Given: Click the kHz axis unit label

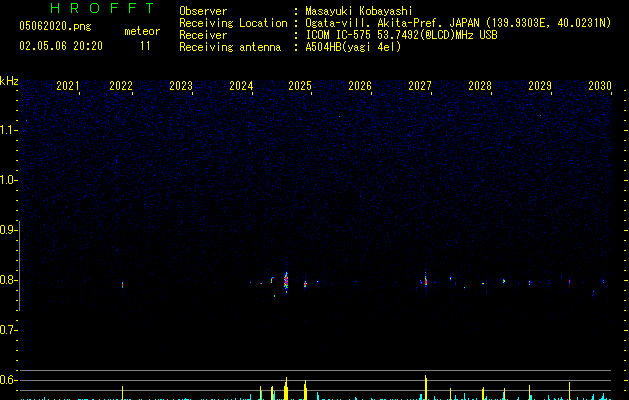Looking at the screenshot, I should [x=9, y=81].
